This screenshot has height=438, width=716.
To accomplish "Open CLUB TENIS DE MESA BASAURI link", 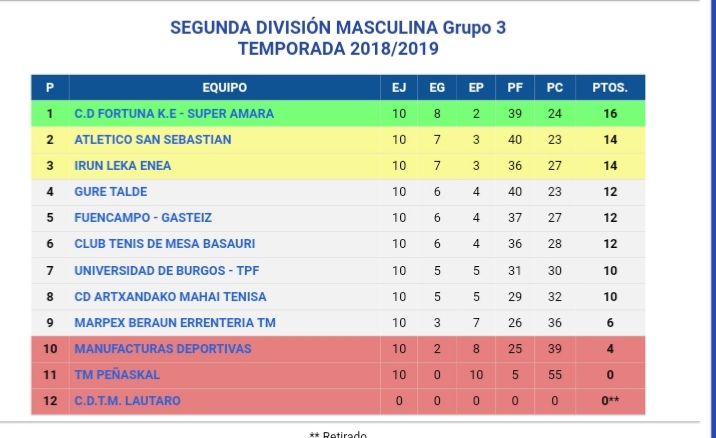I will (x=164, y=243).
